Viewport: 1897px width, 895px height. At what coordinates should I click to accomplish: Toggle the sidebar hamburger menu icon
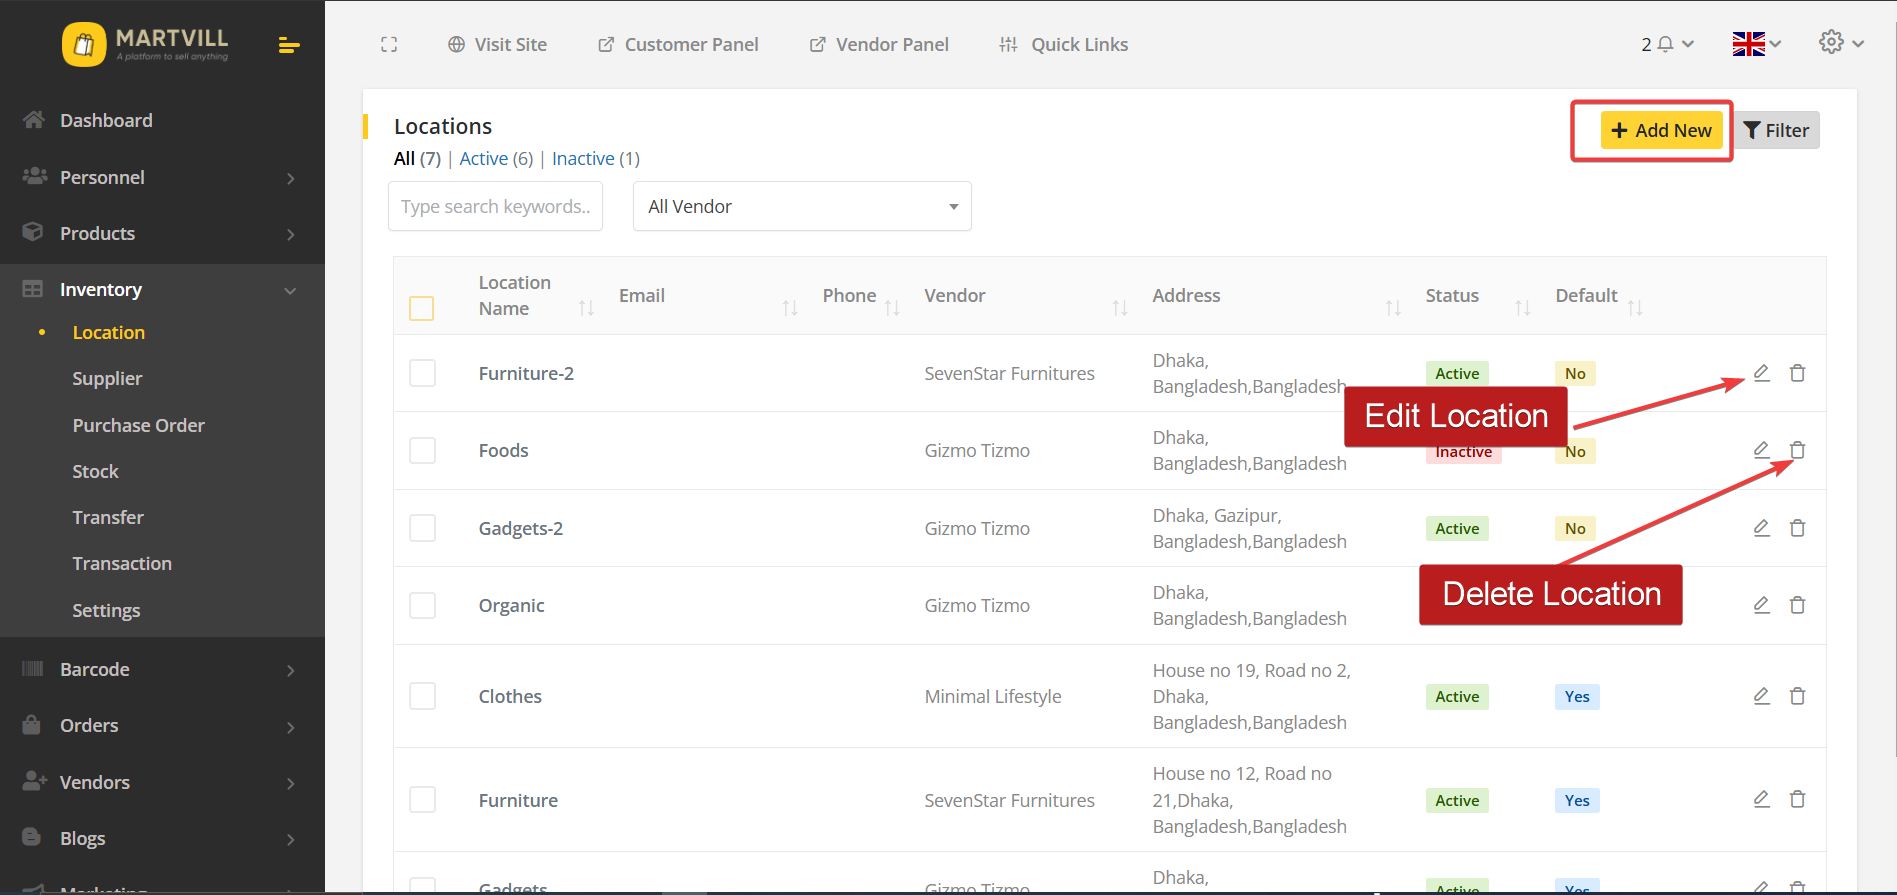click(289, 45)
